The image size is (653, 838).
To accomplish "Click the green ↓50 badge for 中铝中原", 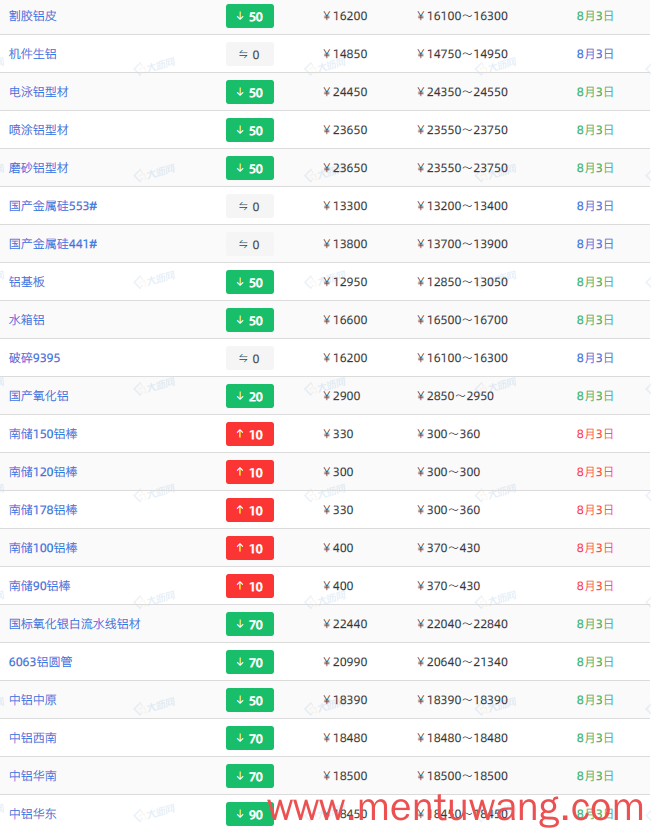I will (250, 700).
